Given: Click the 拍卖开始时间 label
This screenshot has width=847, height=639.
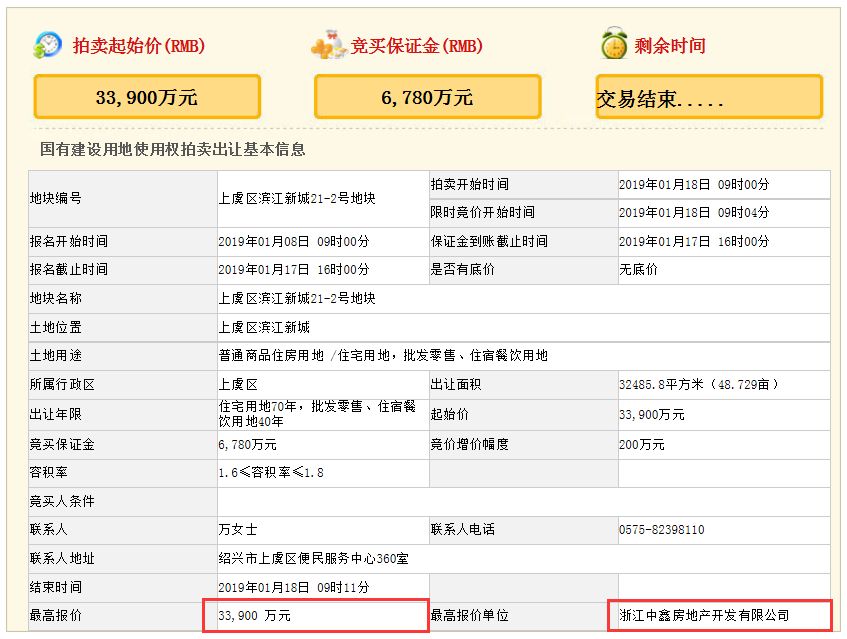Looking at the screenshot, I should click(469, 184).
